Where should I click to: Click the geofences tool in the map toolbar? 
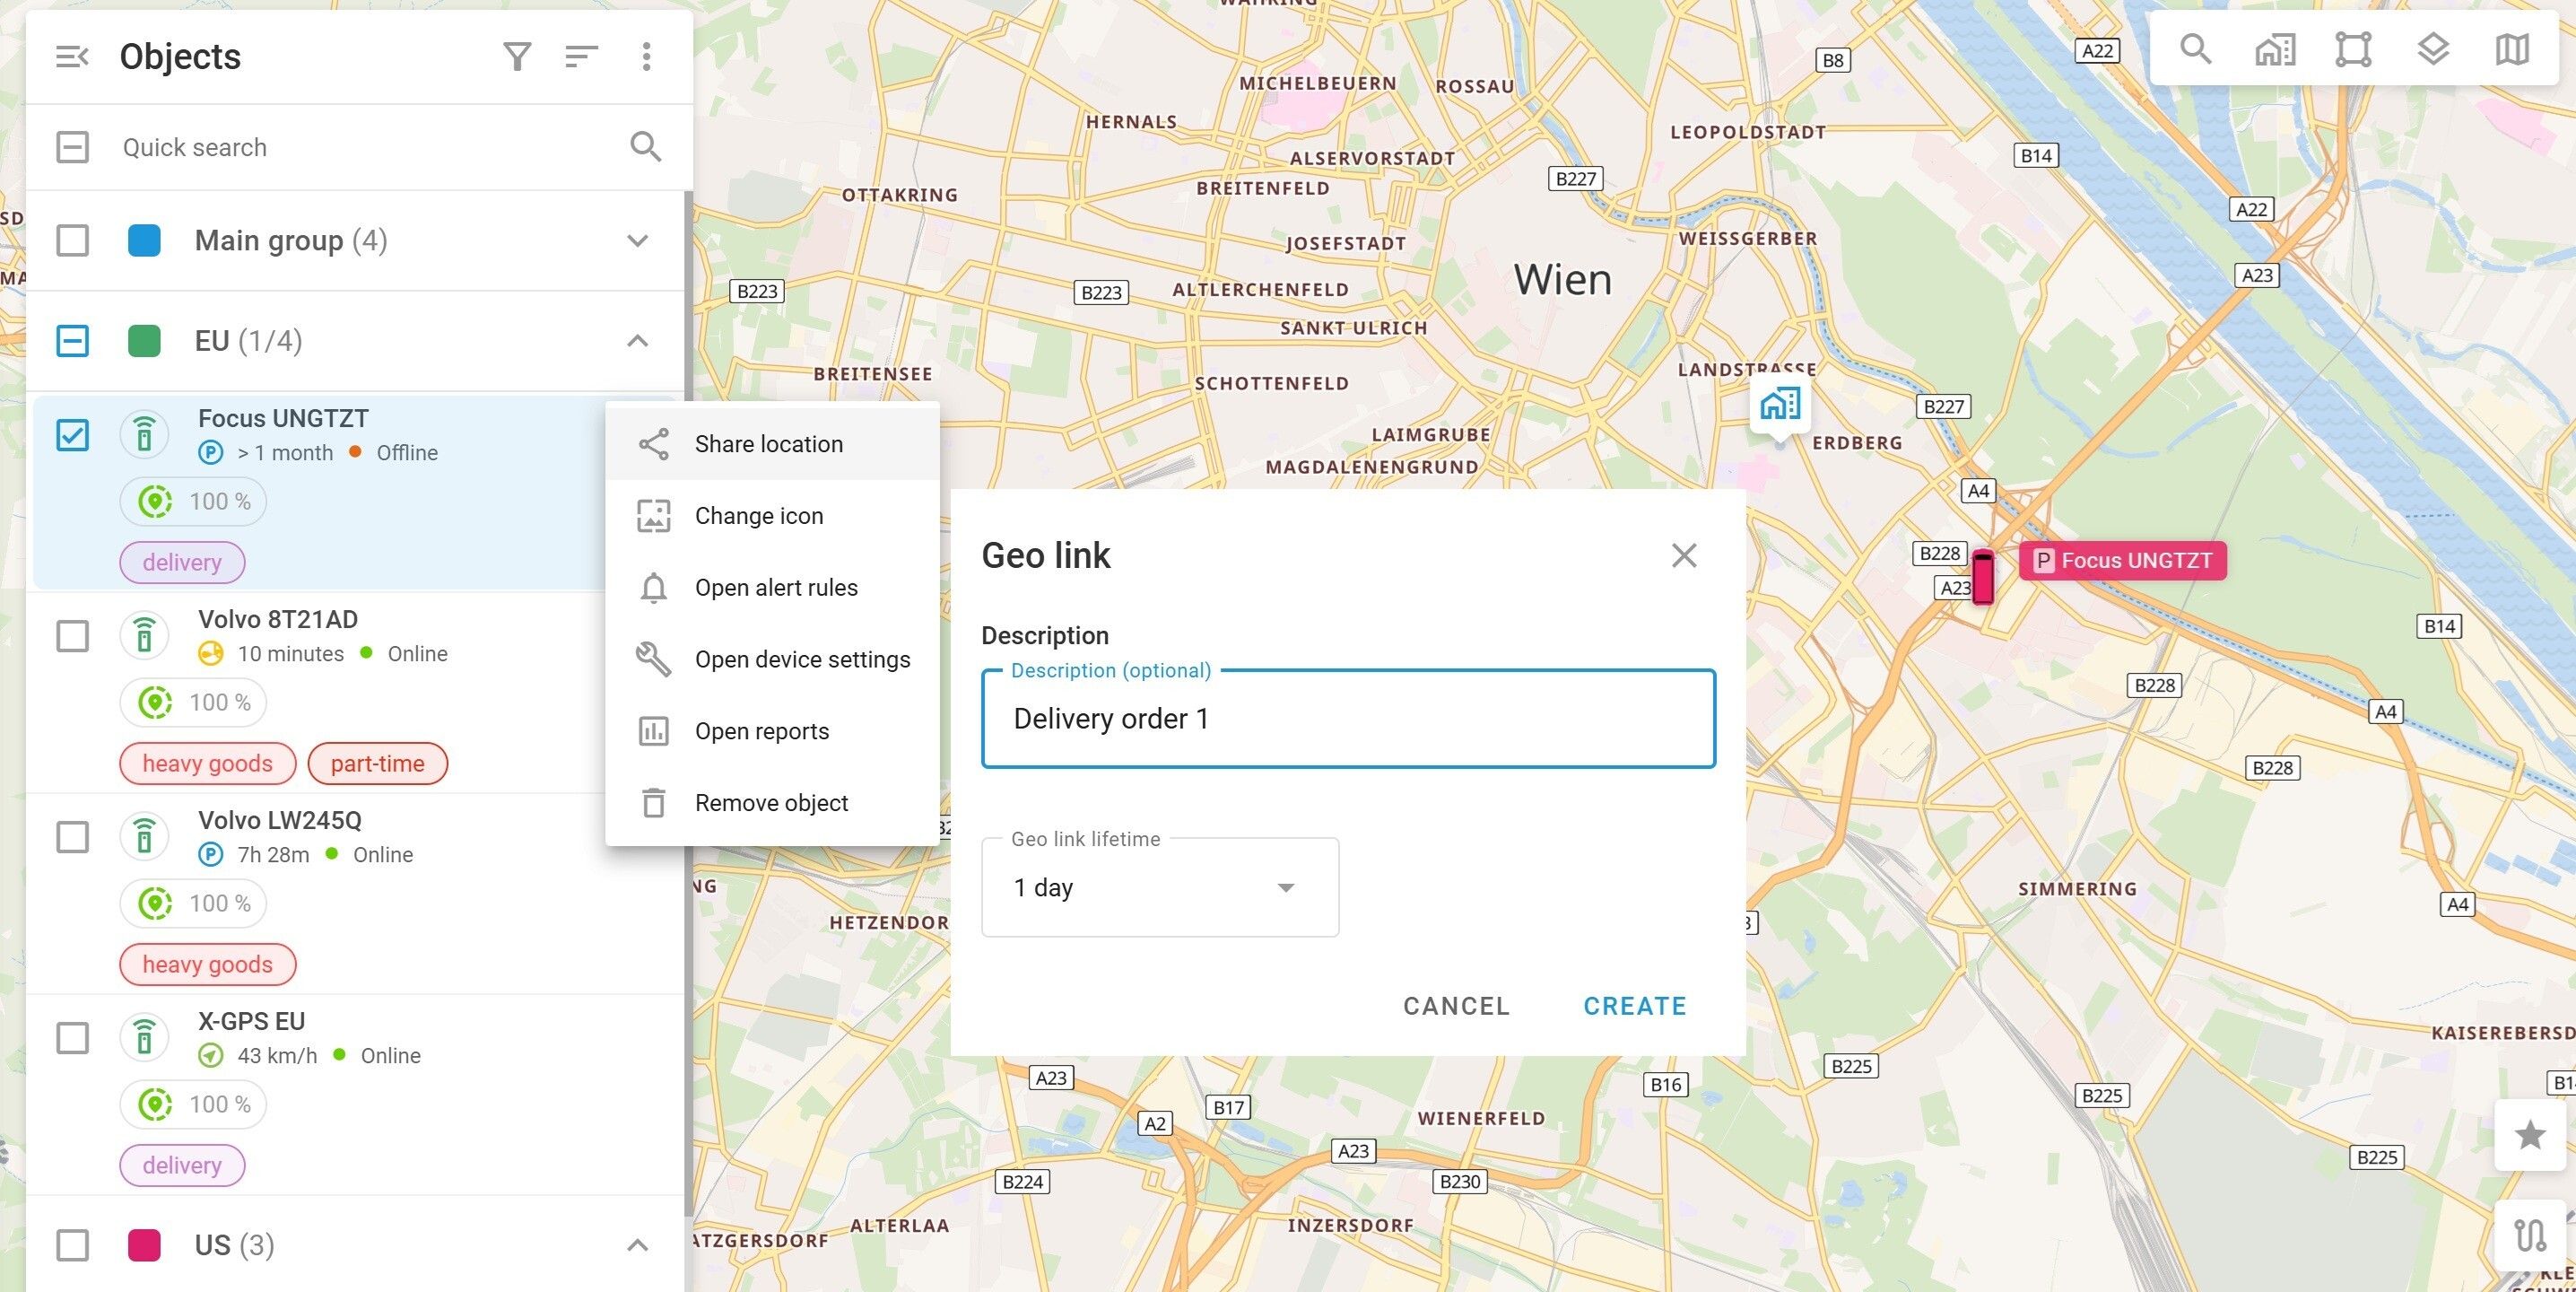2353,49
